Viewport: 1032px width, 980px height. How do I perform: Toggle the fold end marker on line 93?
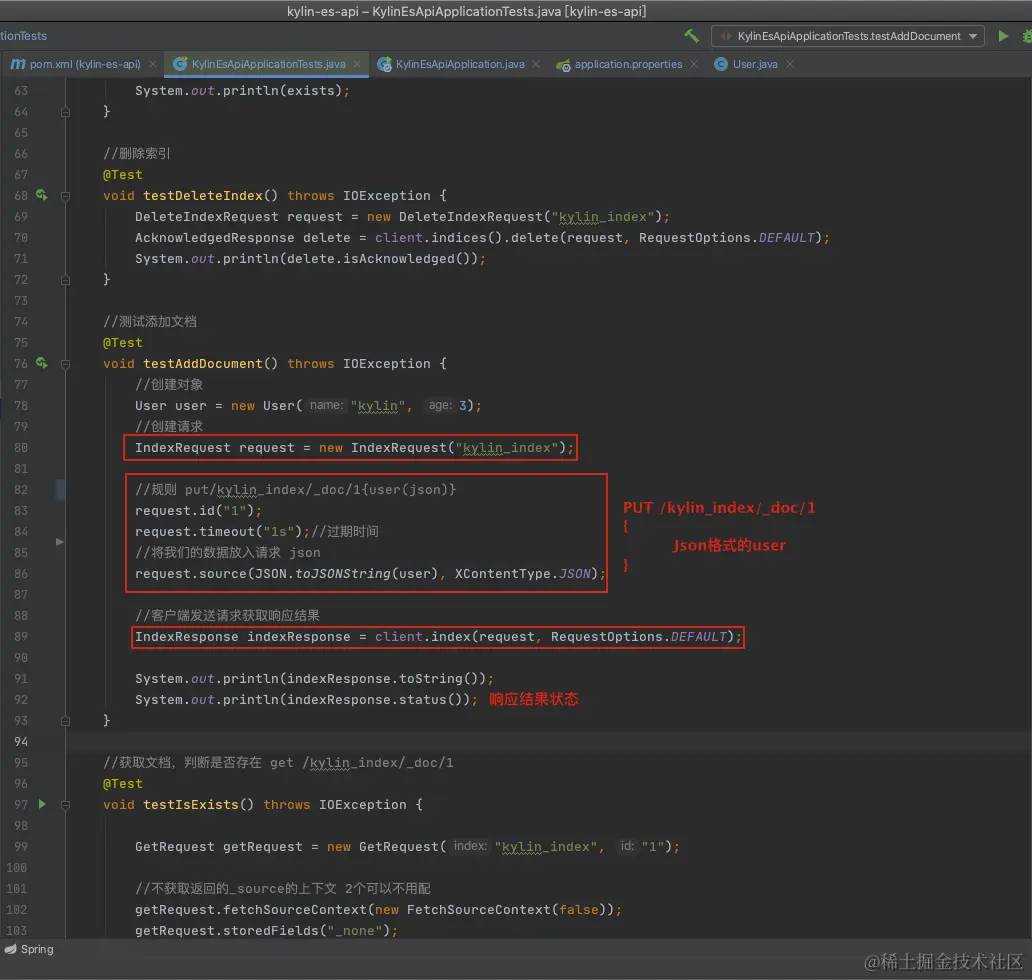(66, 720)
